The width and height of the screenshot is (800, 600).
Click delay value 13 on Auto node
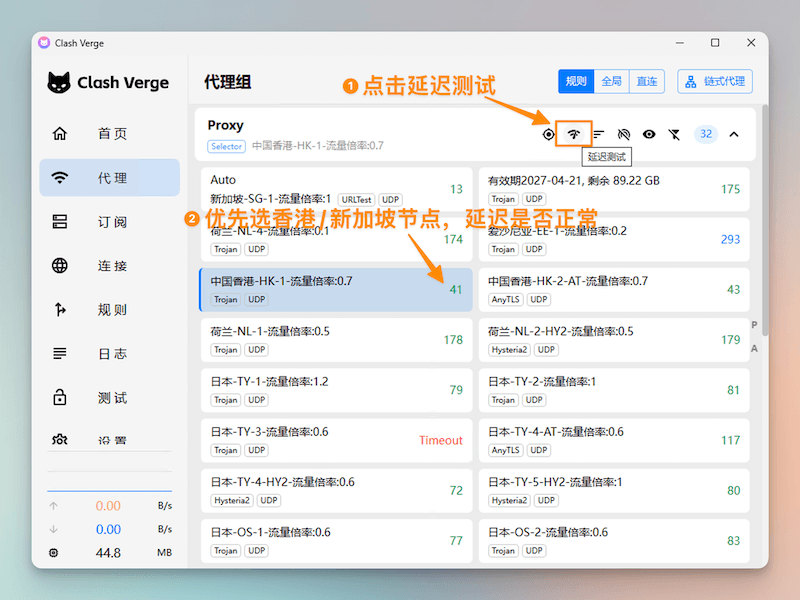pos(456,189)
